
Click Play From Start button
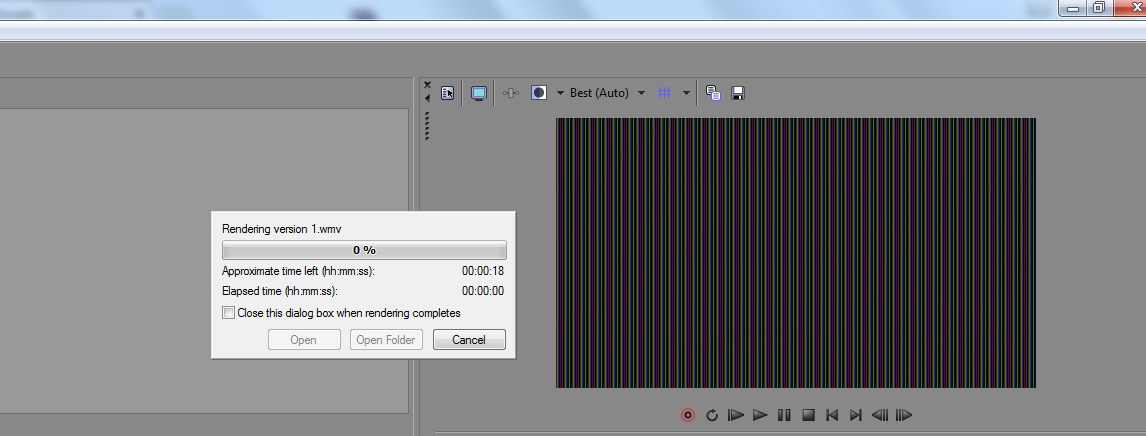click(x=736, y=415)
